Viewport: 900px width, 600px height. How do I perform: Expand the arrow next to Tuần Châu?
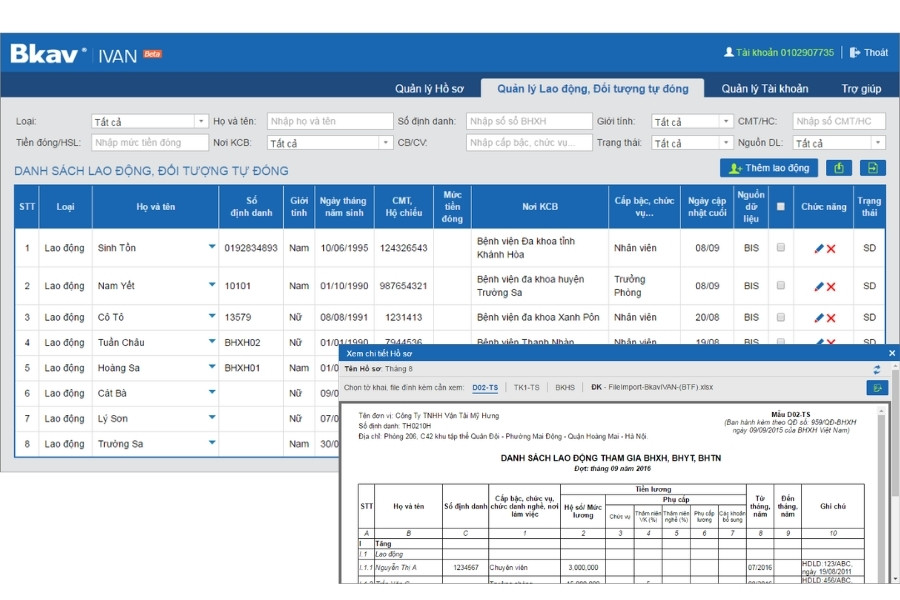click(212, 341)
